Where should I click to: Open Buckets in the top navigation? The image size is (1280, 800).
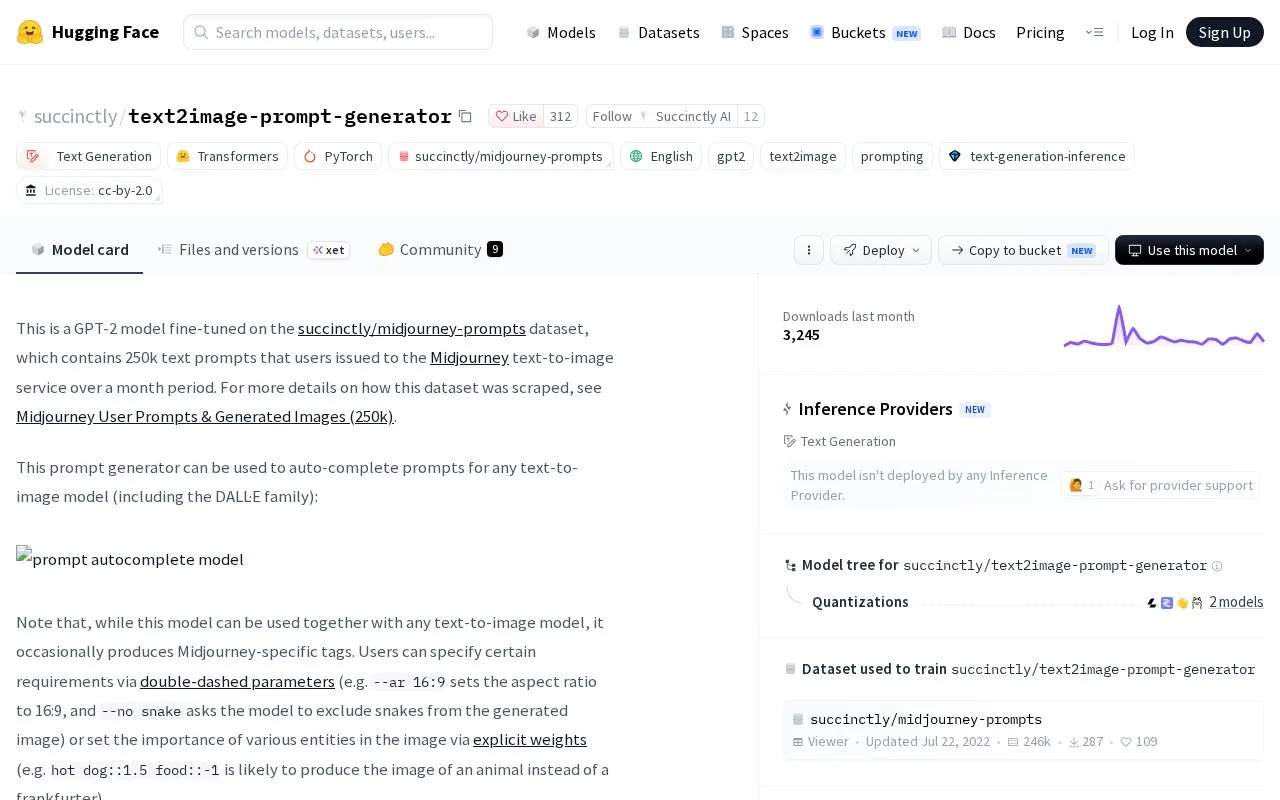click(x=865, y=32)
